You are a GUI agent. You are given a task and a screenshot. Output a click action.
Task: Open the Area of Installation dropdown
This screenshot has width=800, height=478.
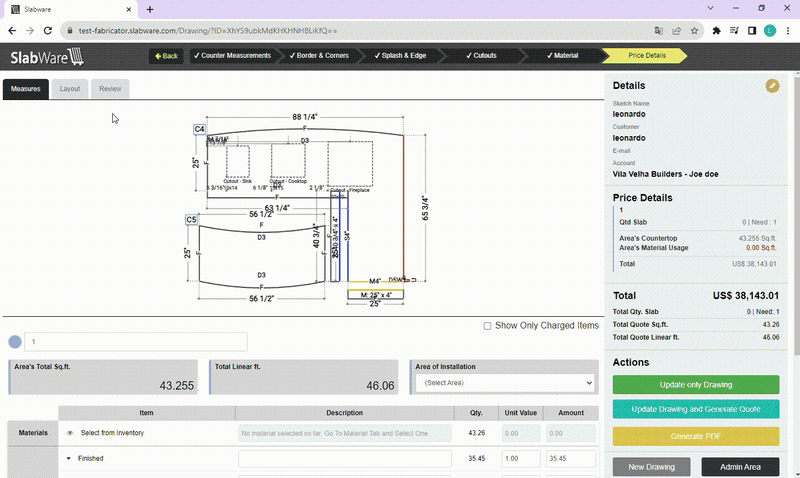point(505,383)
